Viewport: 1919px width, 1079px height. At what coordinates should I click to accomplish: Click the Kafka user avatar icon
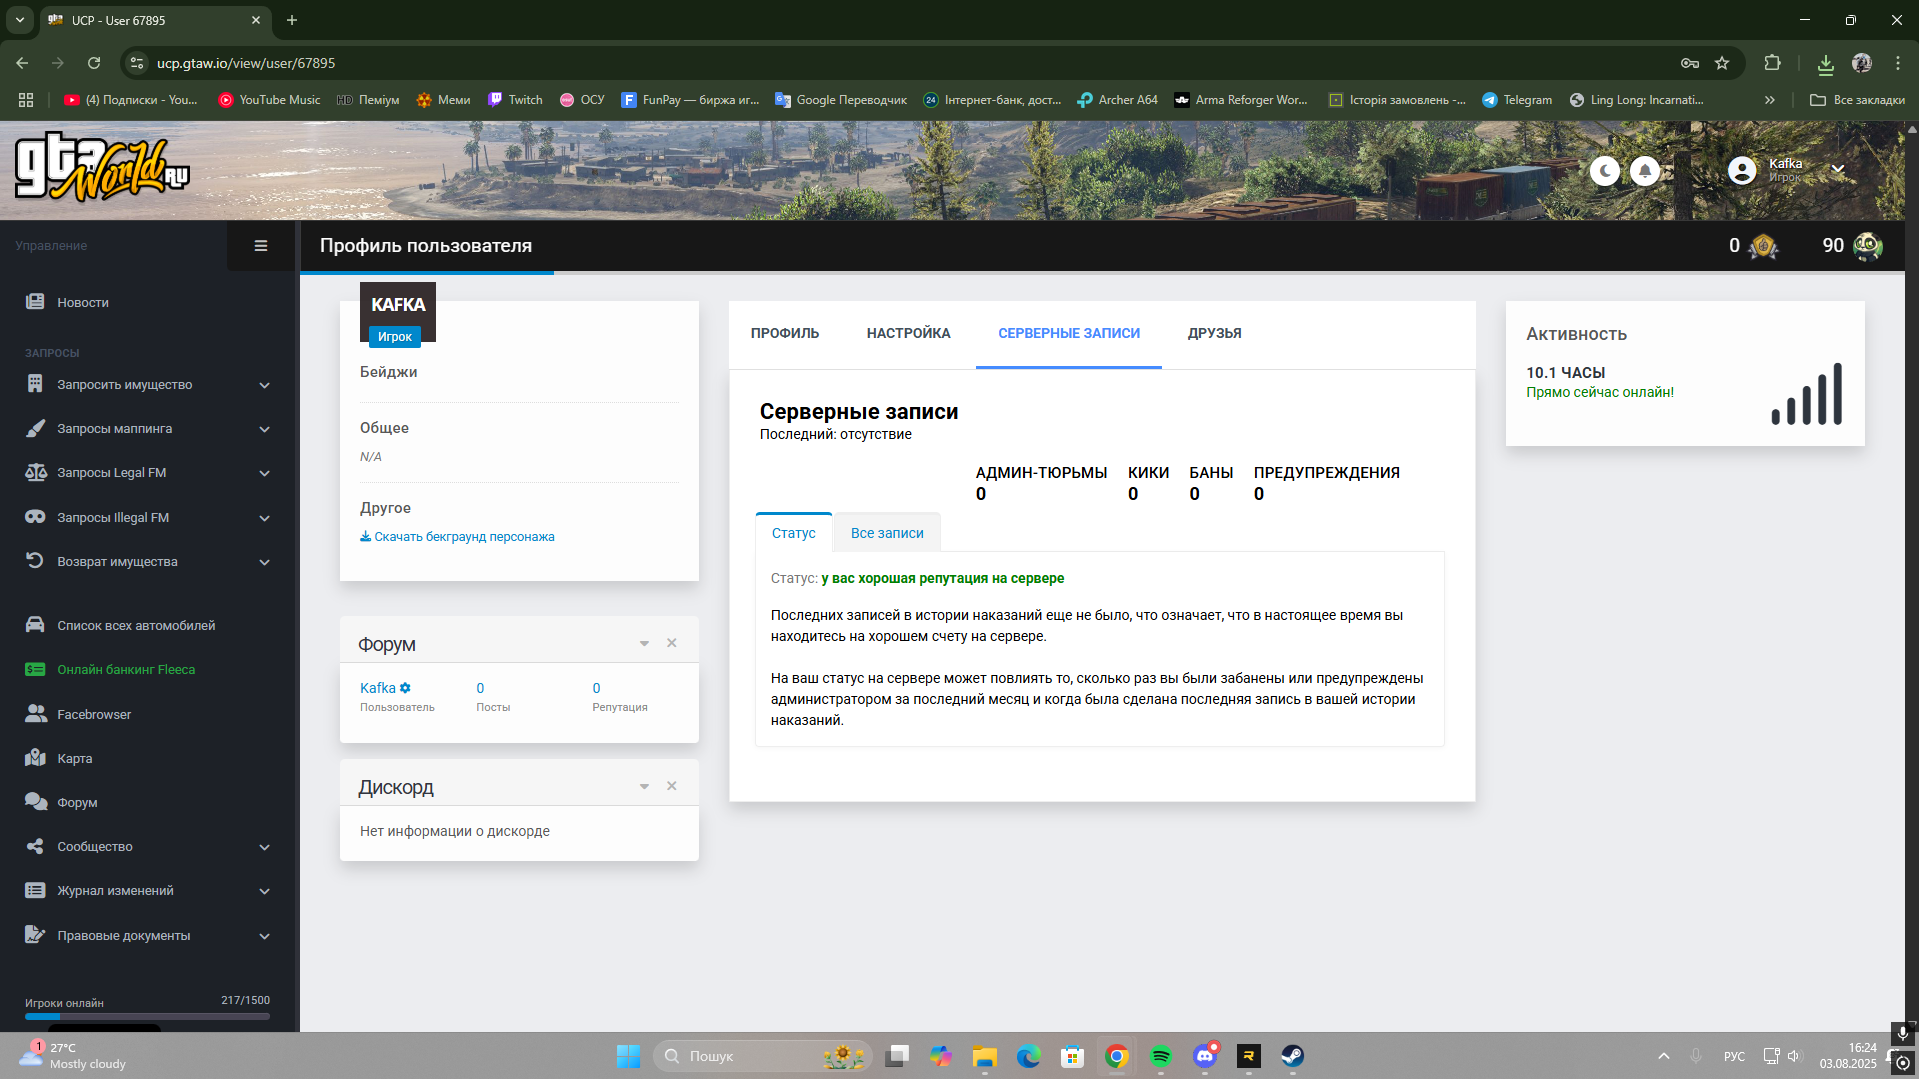coord(1742,171)
